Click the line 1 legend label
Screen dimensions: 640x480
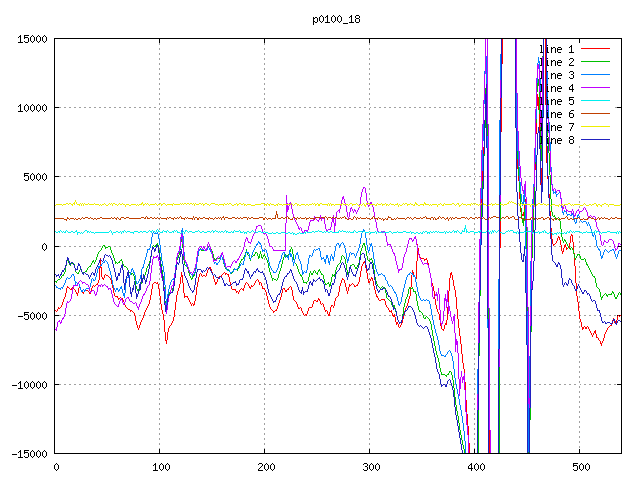point(557,49)
